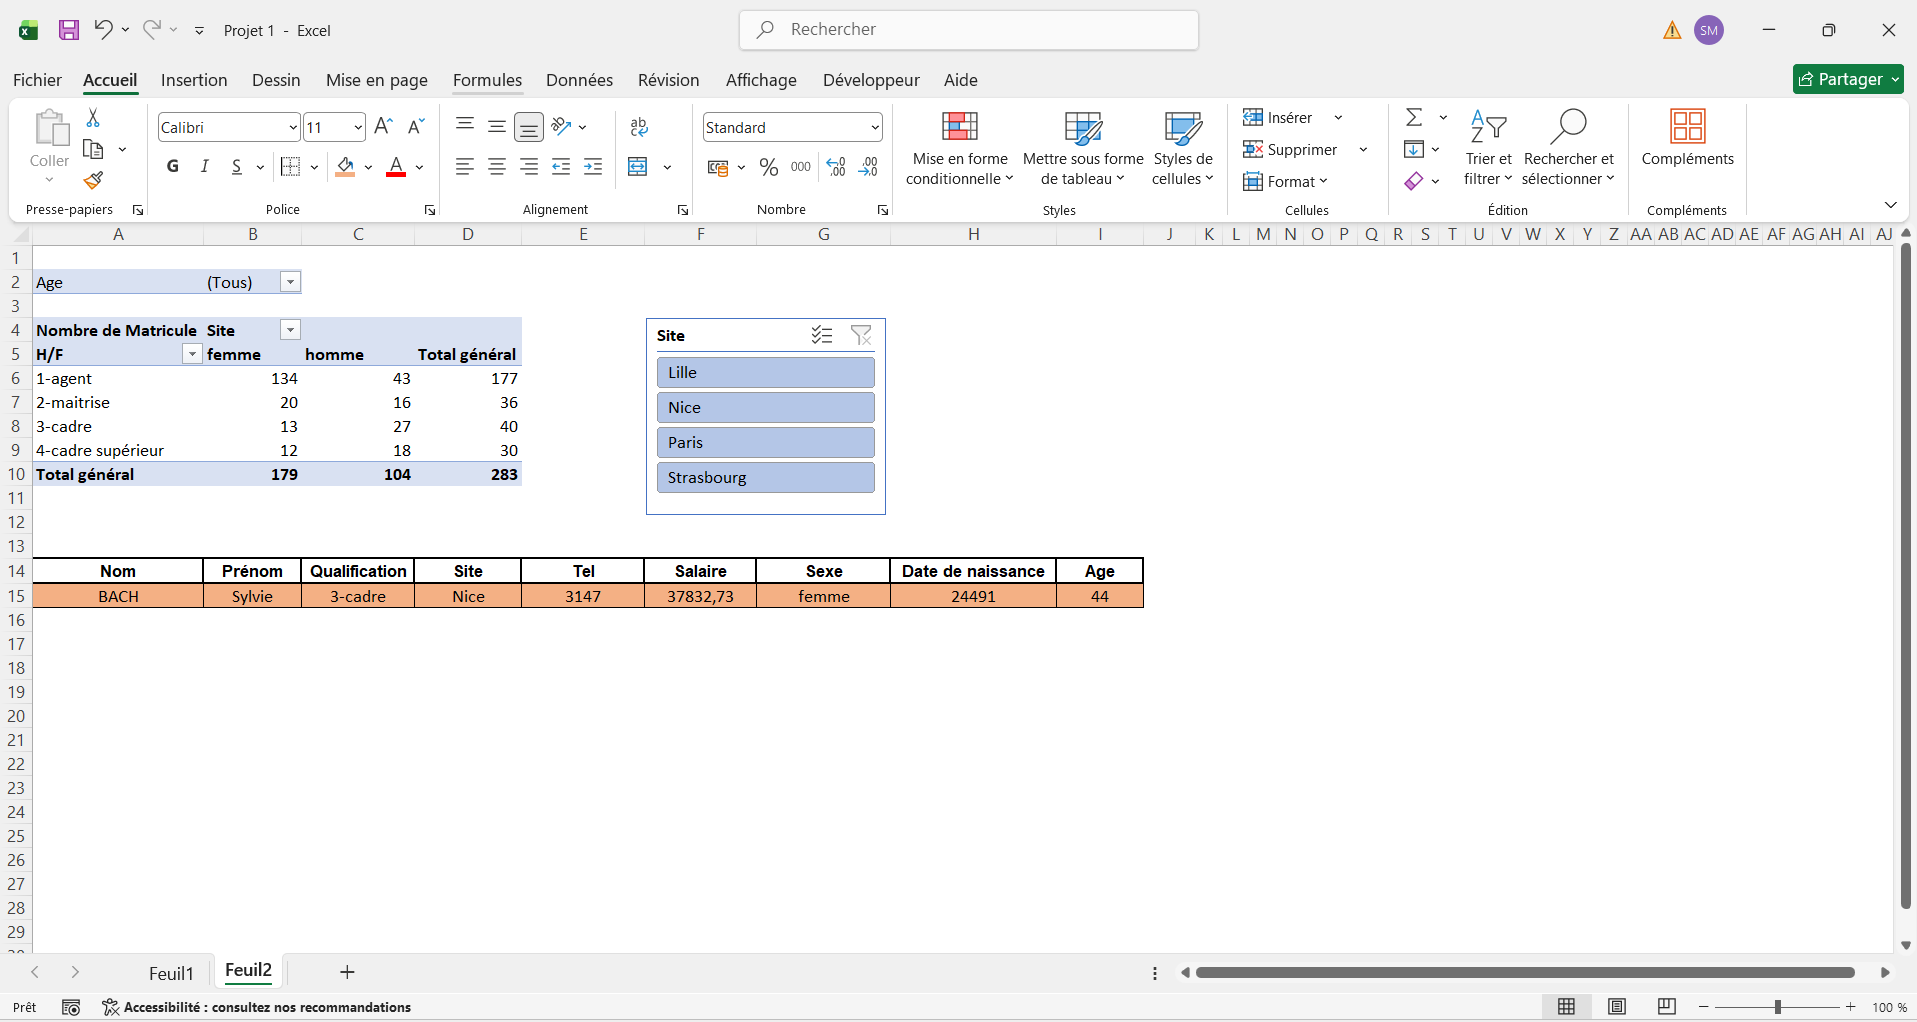
Task: Toggle bold formatting with G button
Action: pyautogui.click(x=173, y=167)
